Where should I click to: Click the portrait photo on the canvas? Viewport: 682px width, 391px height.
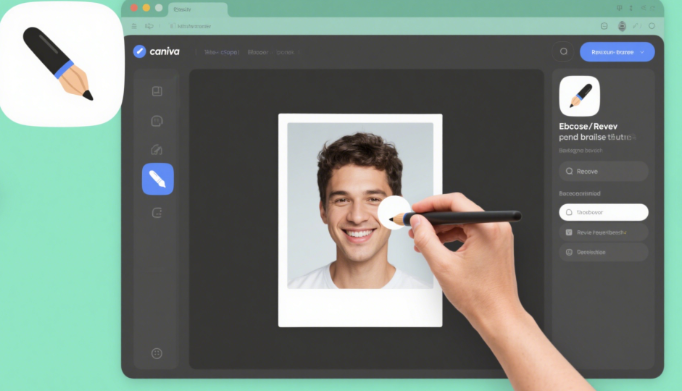[x=360, y=205]
